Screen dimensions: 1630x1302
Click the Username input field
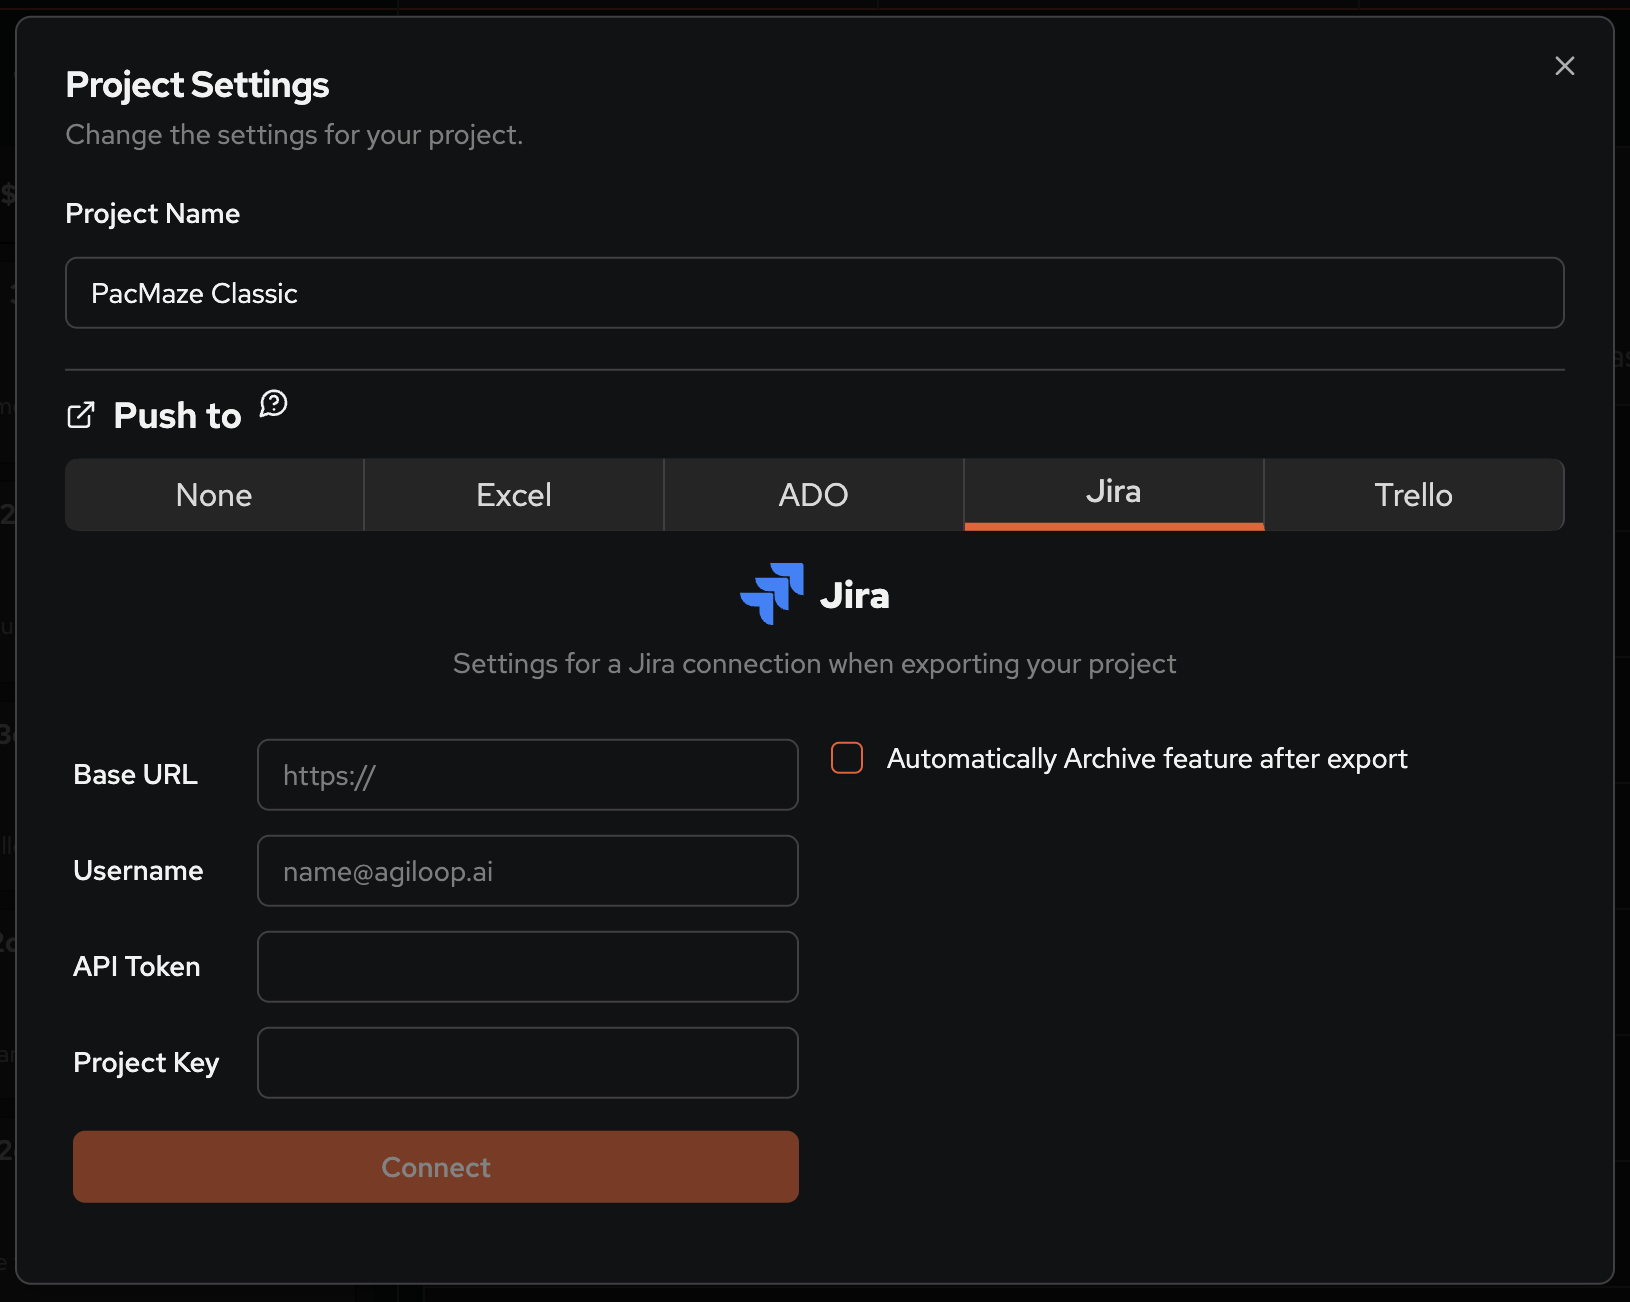tap(528, 871)
